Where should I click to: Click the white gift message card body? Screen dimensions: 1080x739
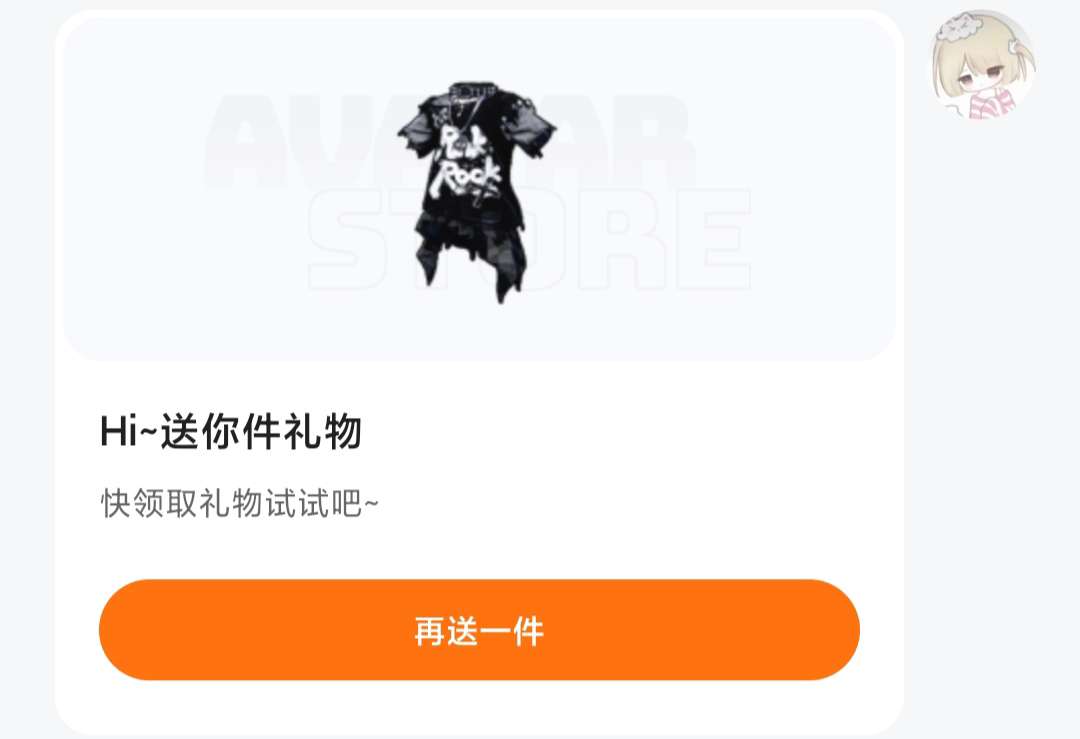(x=479, y=372)
